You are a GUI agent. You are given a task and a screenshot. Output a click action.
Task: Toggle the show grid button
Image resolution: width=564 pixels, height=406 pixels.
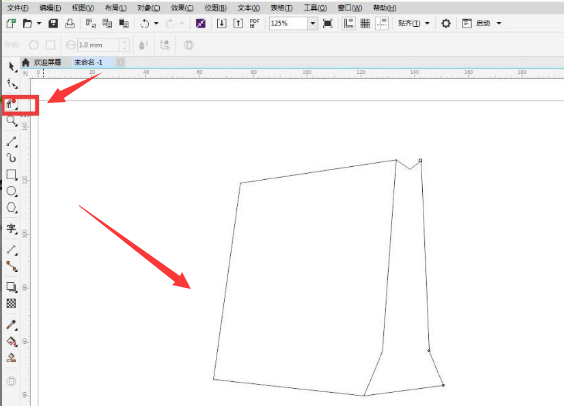[x=365, y=23]
